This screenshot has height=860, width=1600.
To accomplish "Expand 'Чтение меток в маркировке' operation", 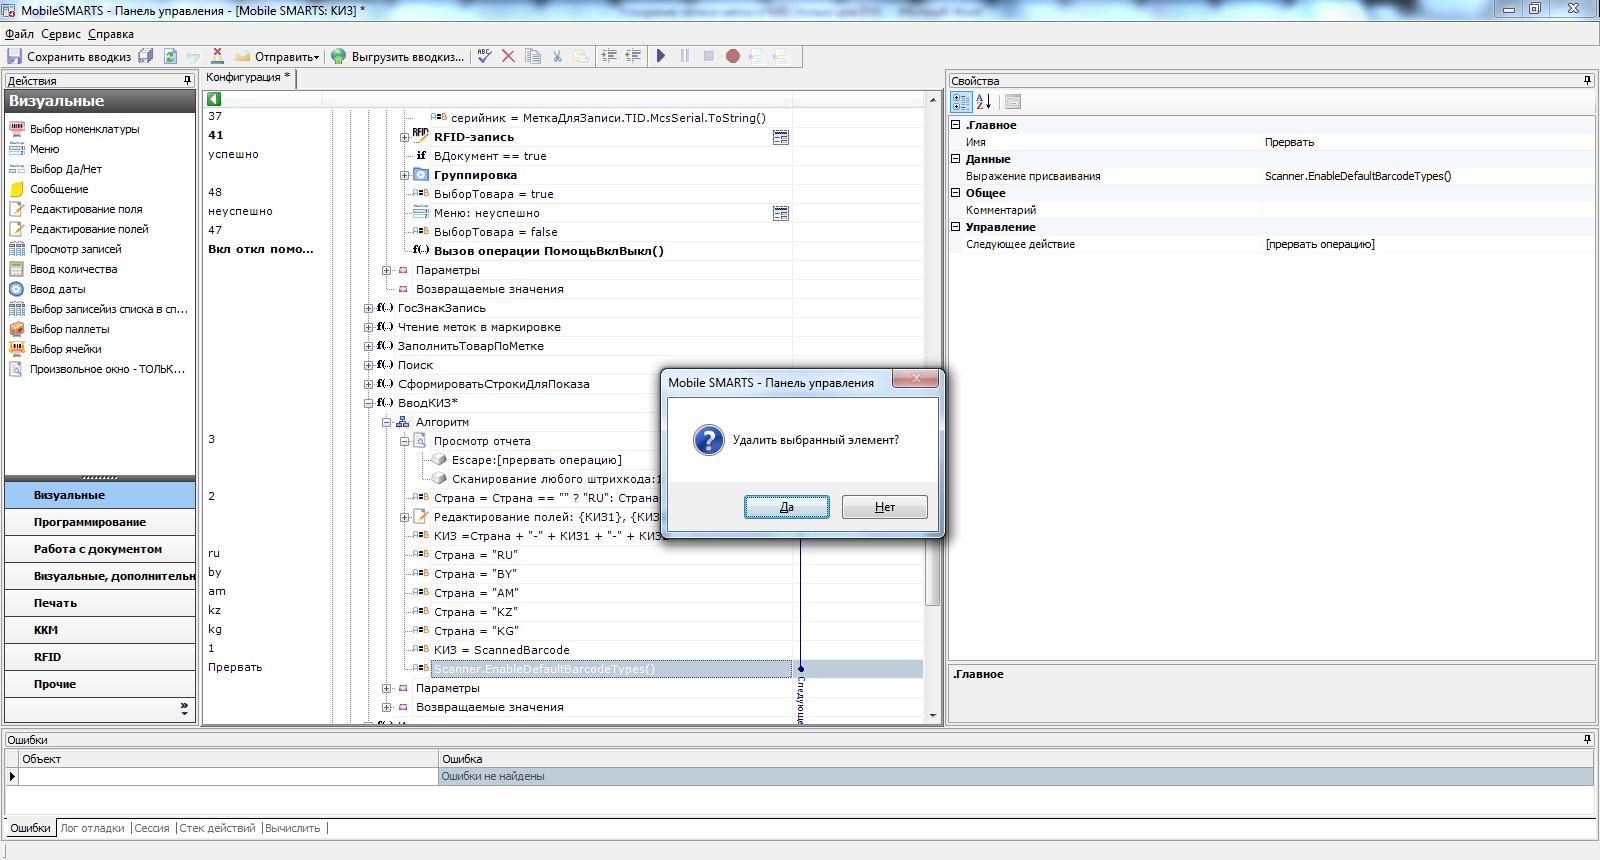I will [x=369, y=327].
